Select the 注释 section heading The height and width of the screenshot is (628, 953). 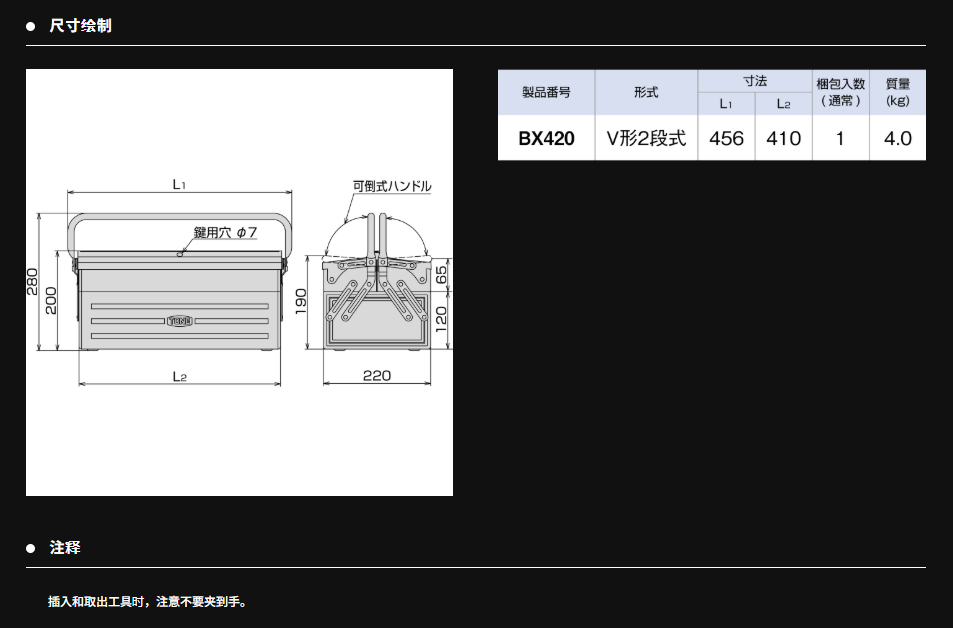point(65,548)
